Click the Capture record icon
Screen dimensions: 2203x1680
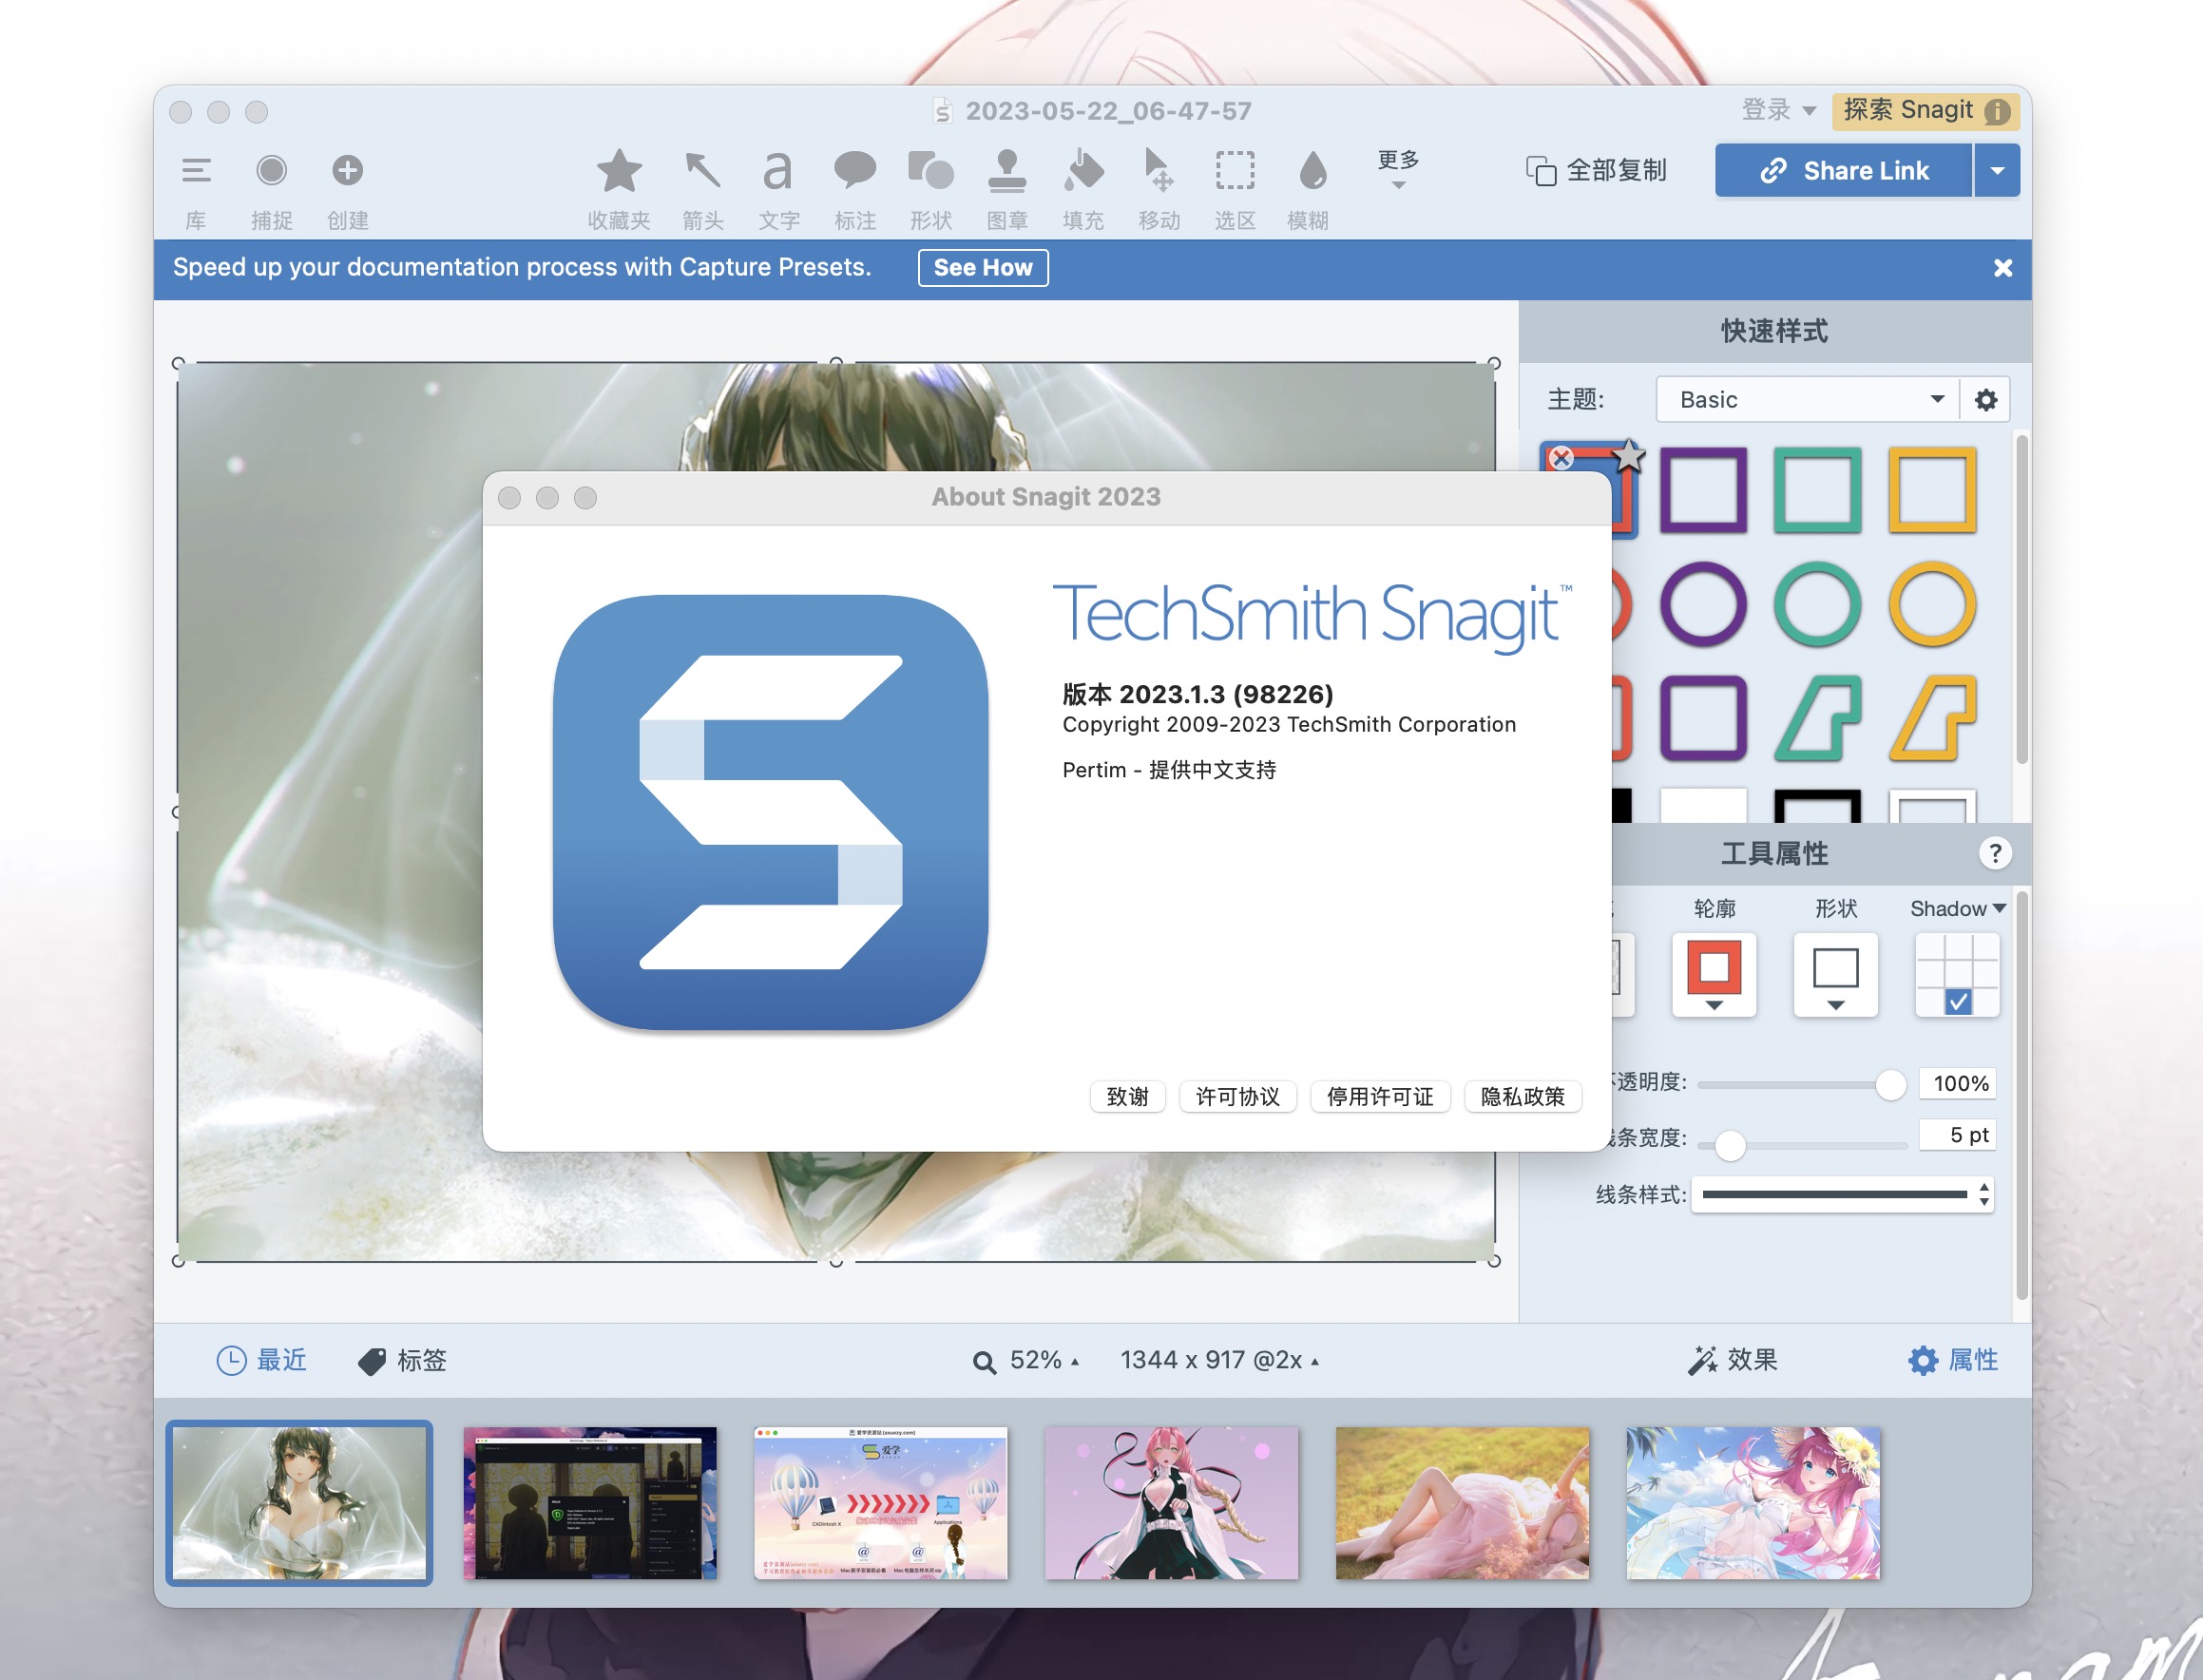coord(271,171)
